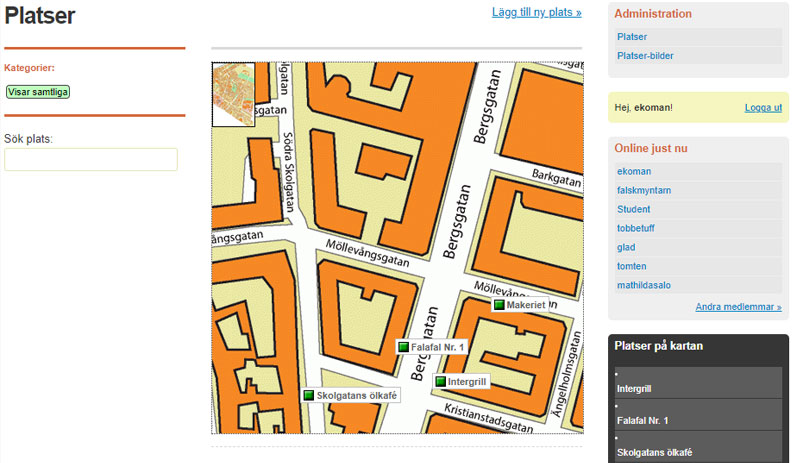Screen dimensions: 800x463
Task: Expand the Andra medlemmar list
Action: click(x=738, y=307)
